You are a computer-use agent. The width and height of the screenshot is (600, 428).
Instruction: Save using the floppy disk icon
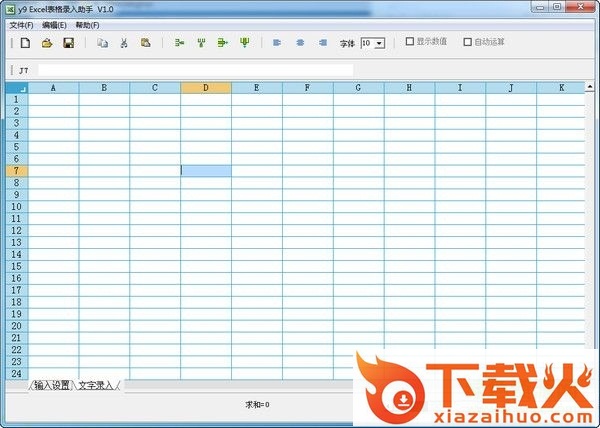[x=68, y=43]
